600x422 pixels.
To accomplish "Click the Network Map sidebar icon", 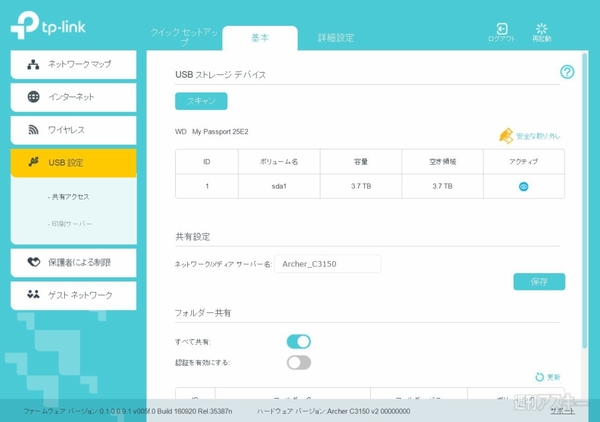I will (x=33, y=64).
